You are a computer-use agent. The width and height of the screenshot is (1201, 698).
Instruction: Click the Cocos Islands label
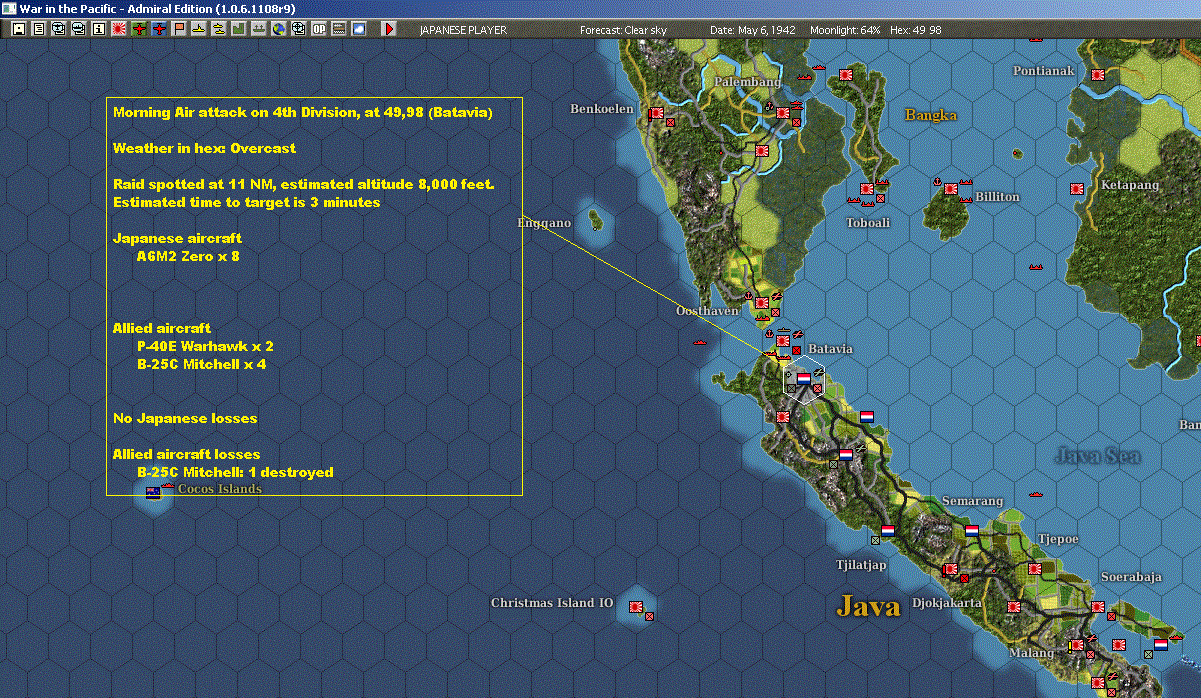tap(220, 489)
